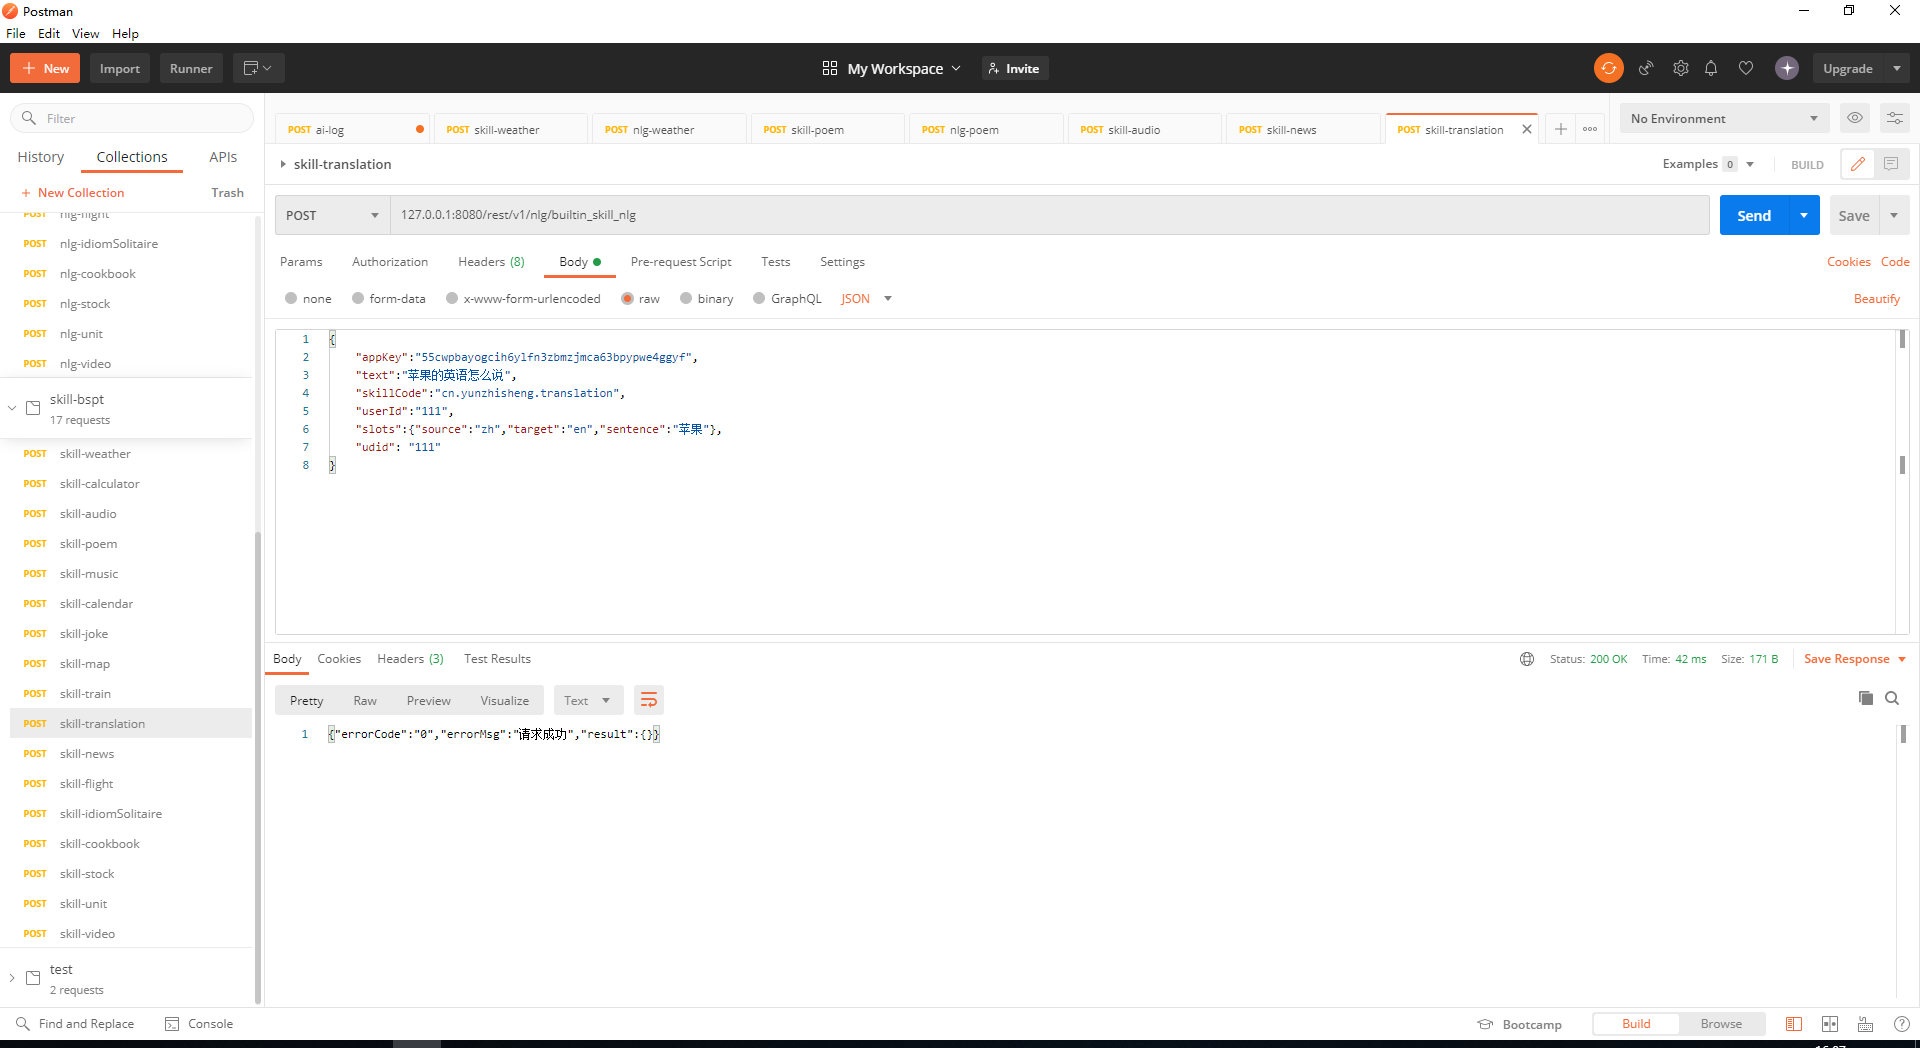1920x1048 pixels.
Task: Search within the response body
Action: (1892, 698)
